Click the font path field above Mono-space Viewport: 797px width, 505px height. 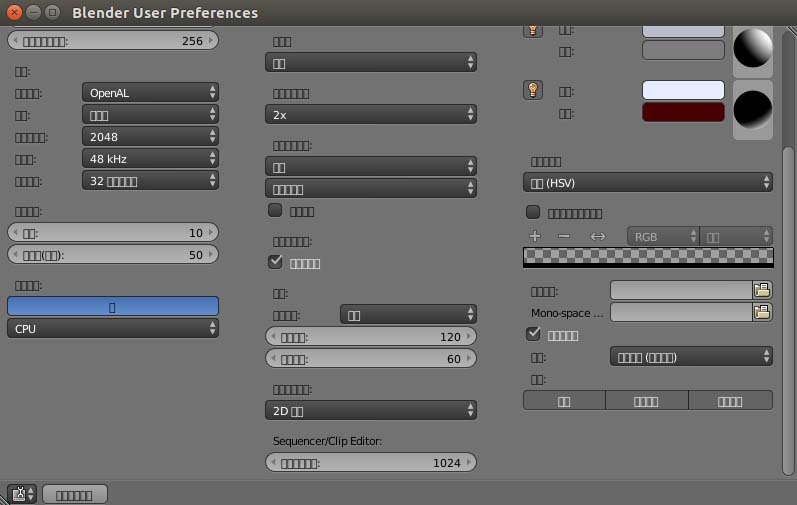click(681, 290)
